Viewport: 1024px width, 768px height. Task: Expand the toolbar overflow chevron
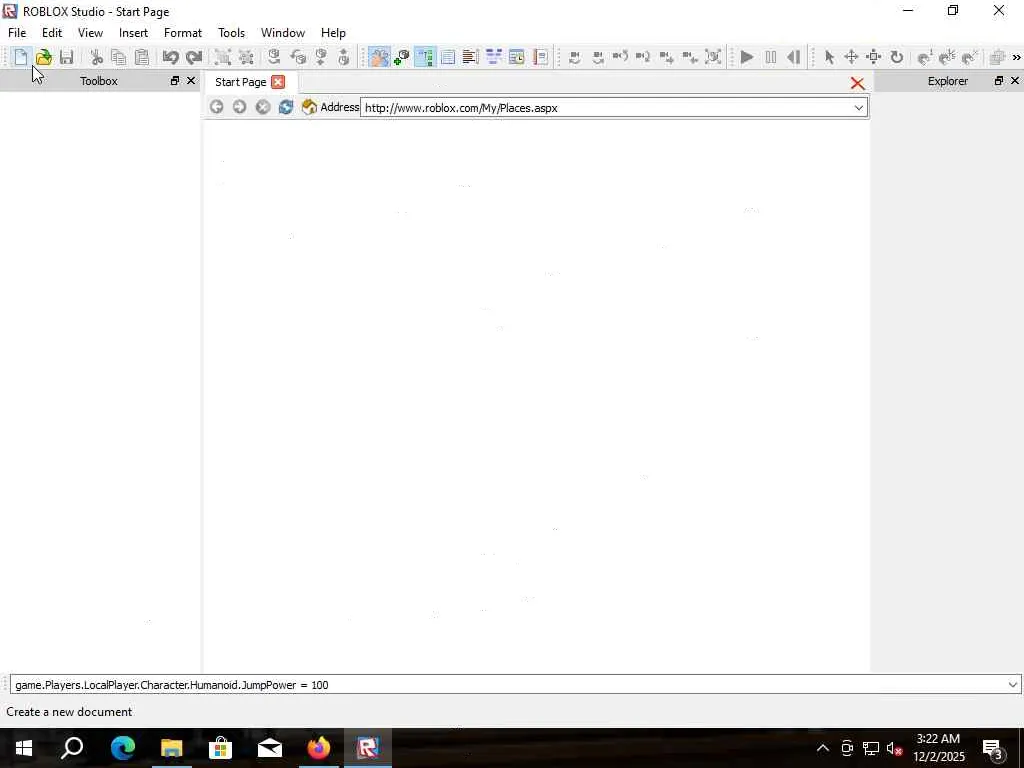[1016, 57]
